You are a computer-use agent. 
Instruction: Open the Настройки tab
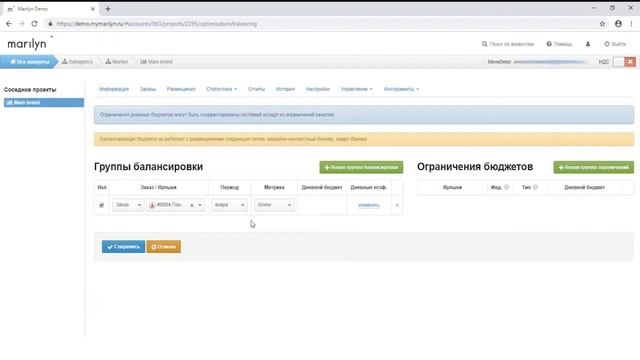(317, 89)
